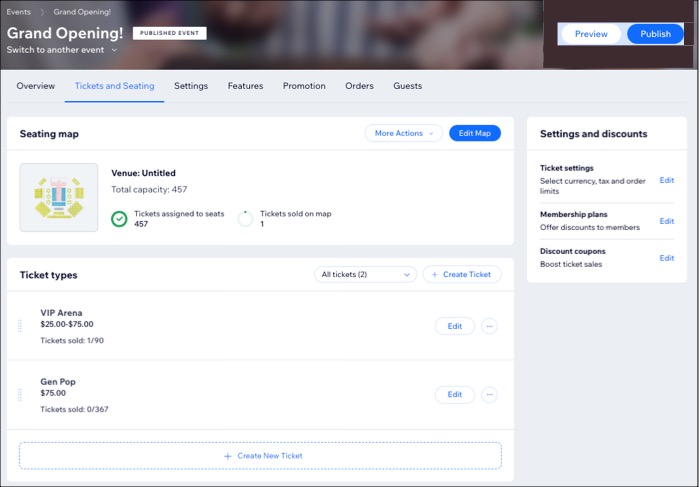Click the VIP Arena ticket name
Viewport: 700px width, 487px height.
(x=61, y=313)
